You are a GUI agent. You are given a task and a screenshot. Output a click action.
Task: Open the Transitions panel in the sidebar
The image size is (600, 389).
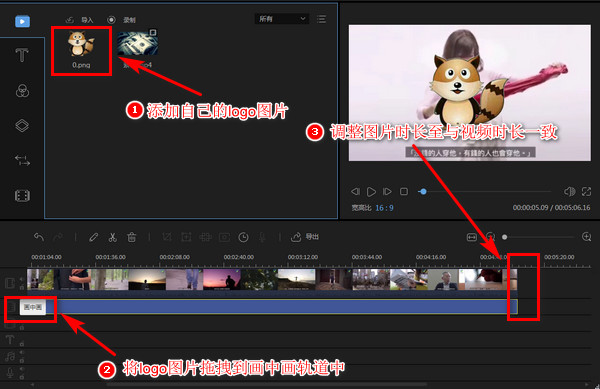pos(22,160)
